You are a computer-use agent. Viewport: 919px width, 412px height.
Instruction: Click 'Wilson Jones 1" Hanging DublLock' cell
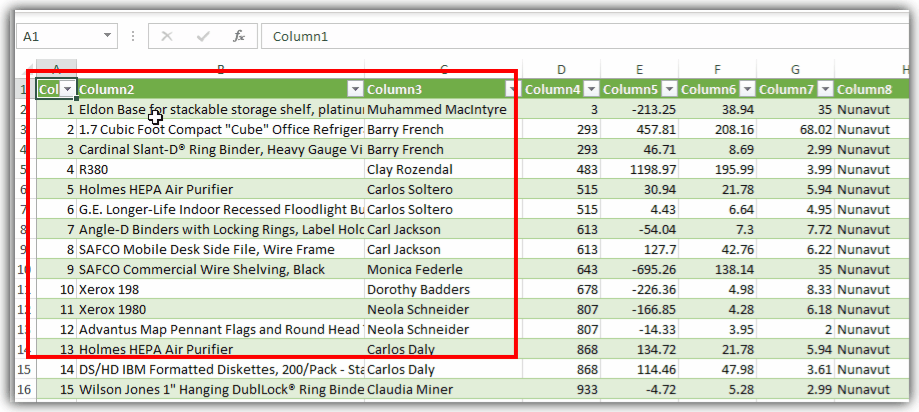220,390
